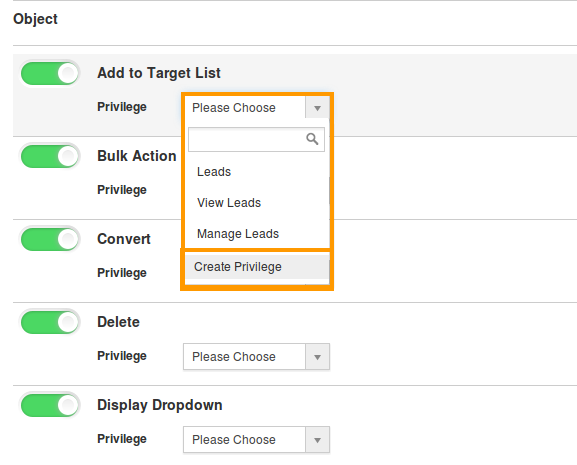Click Please Choose text beside Add to Target List
This screenshot has width=577, height=465.
coord(234,108)
